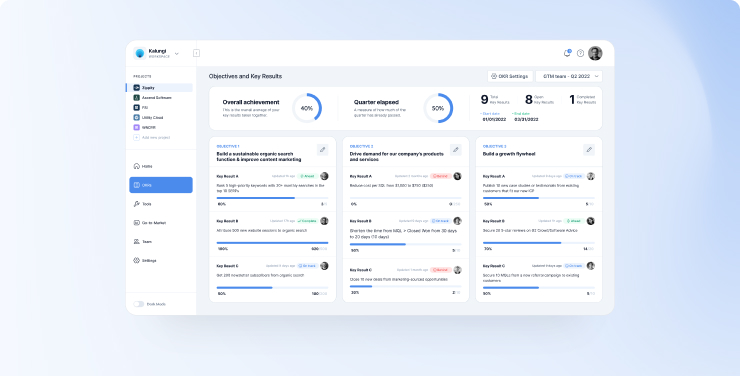Click the Complete badge on Objective 1 Key Result B

point(307,221)
